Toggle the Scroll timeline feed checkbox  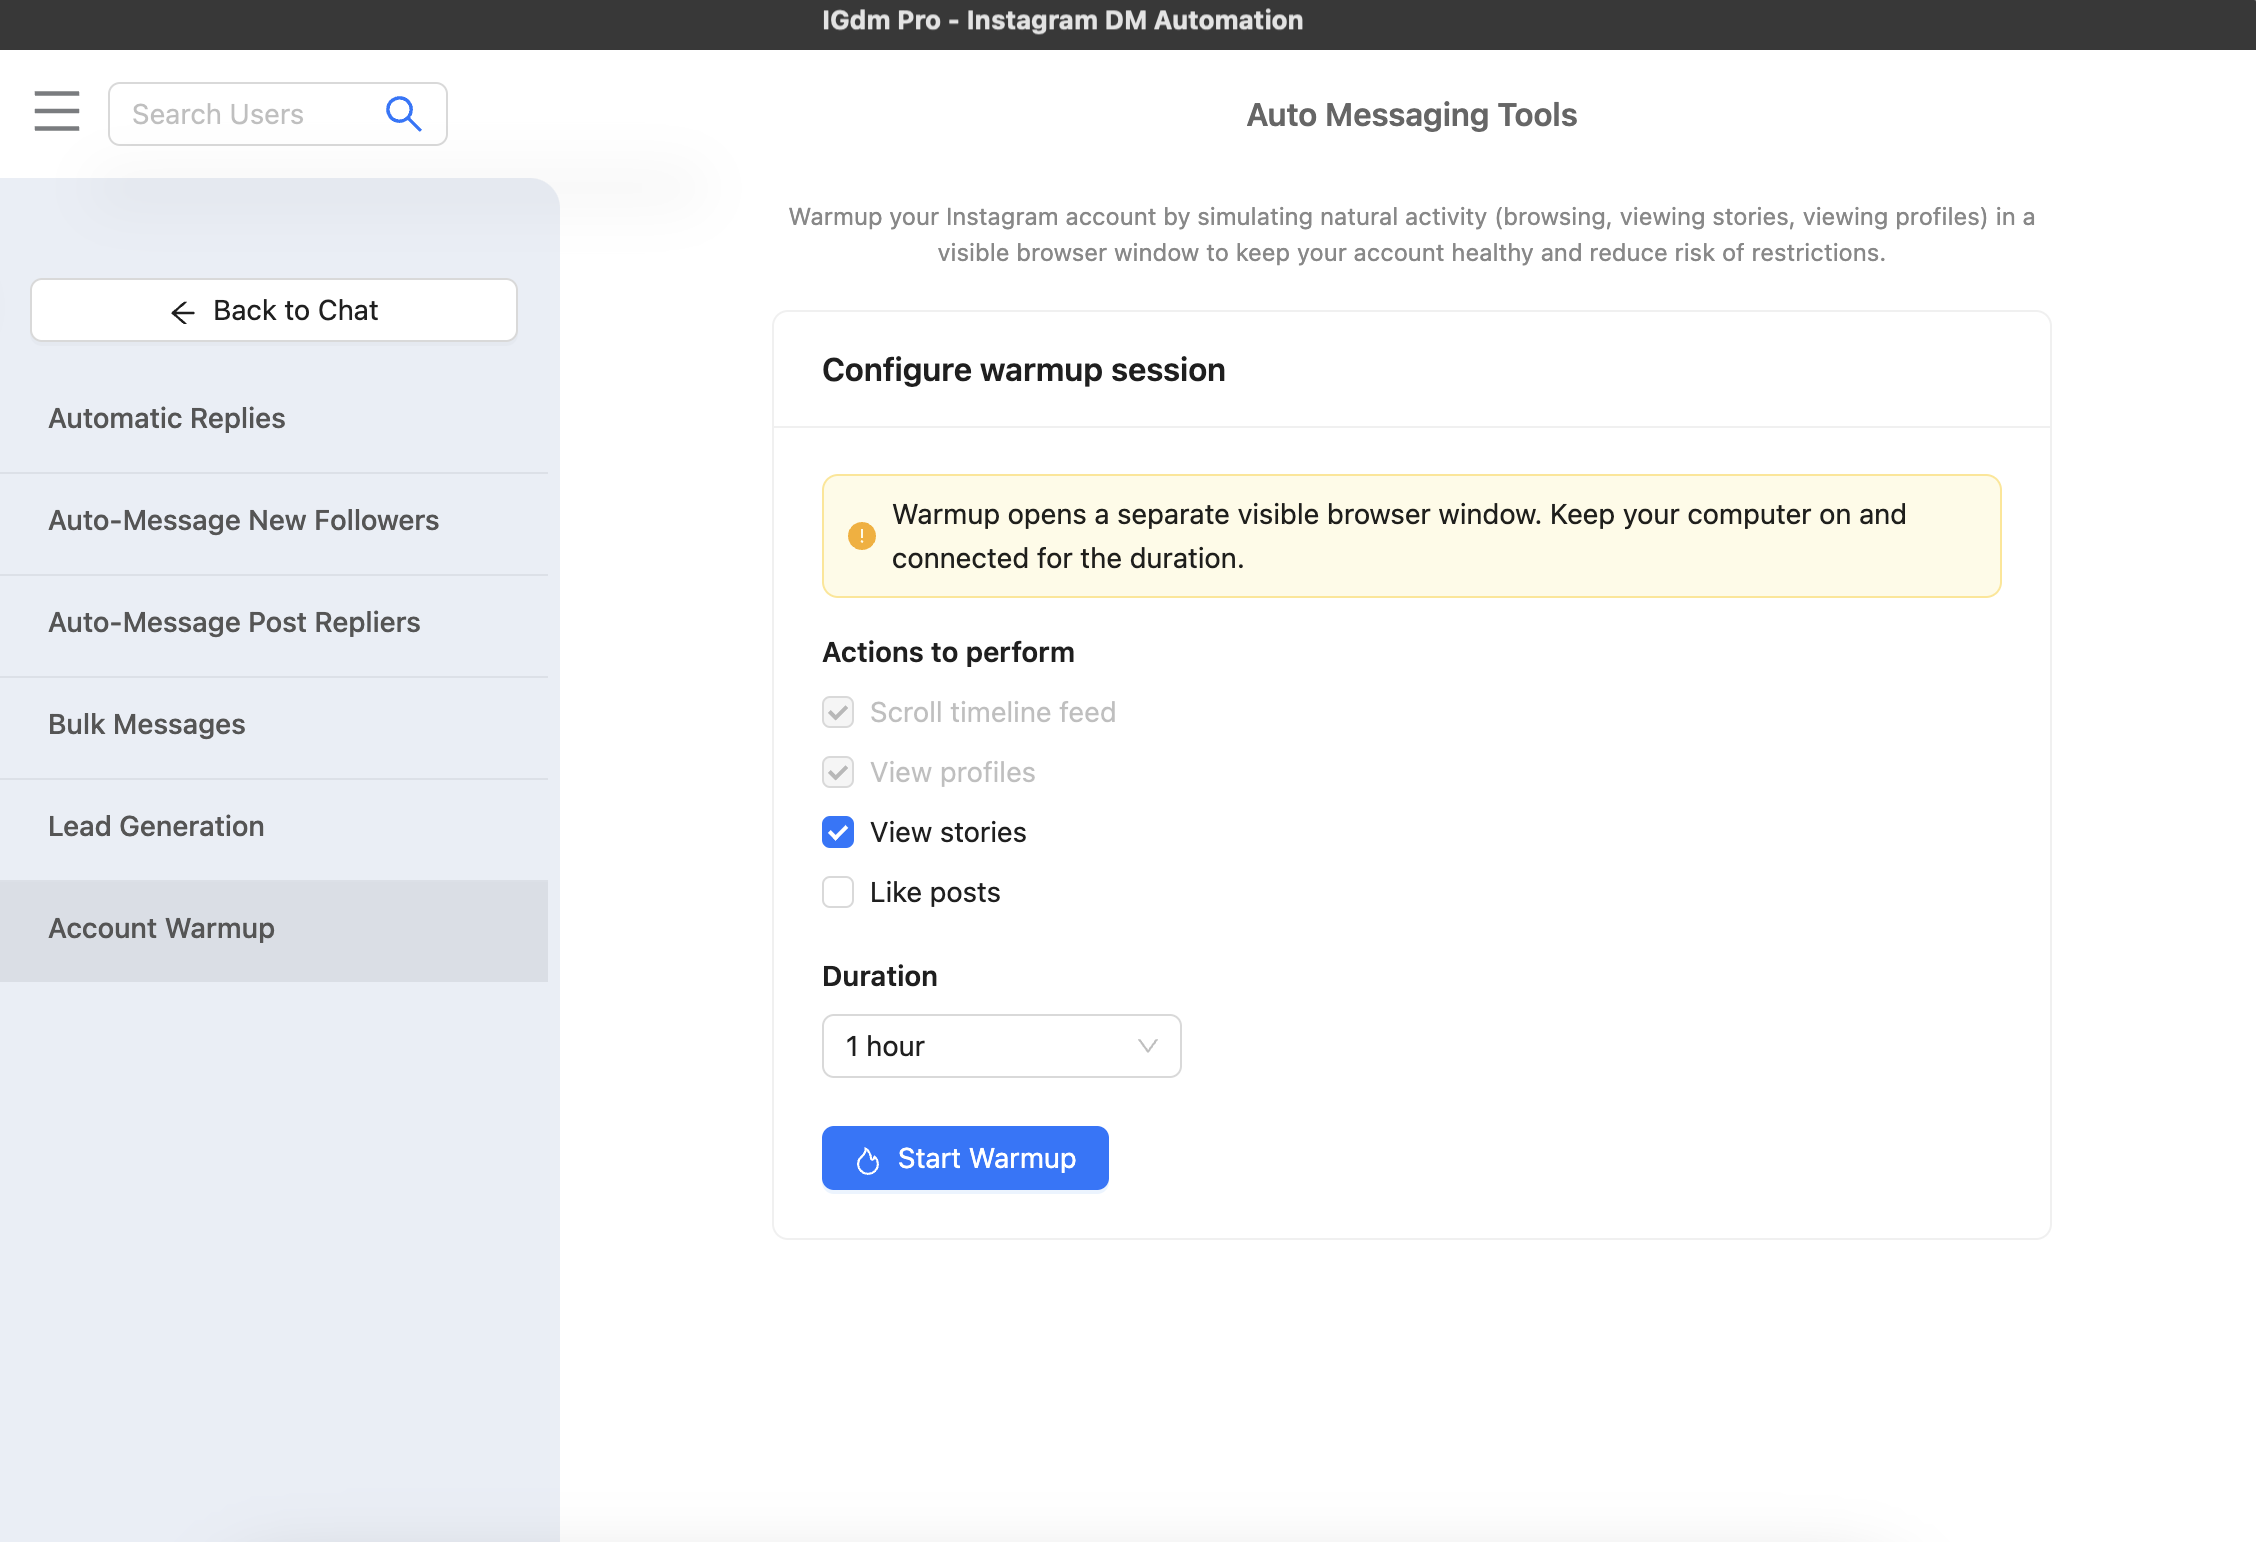tap(838, 712)
